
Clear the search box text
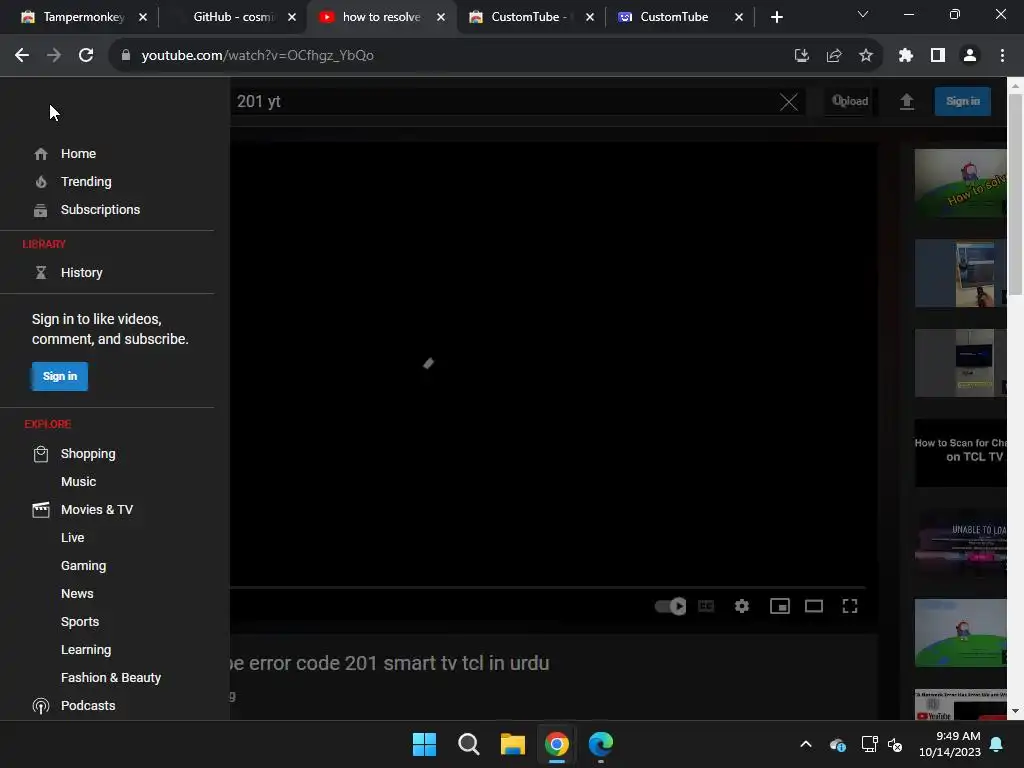[788, 101]
